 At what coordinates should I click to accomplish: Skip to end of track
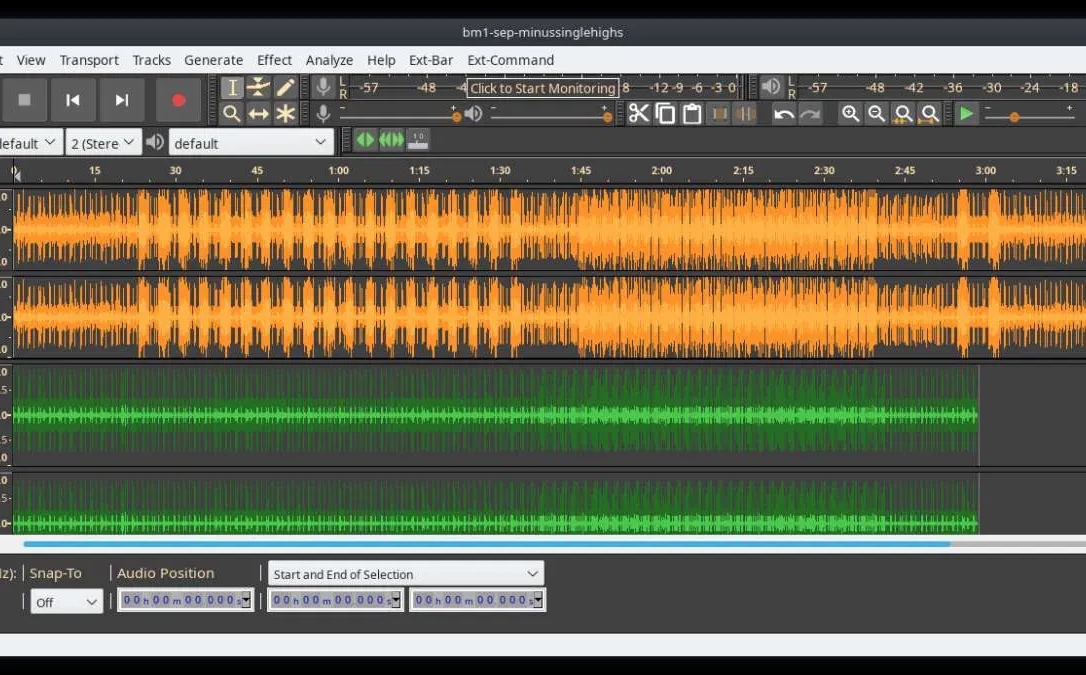pyautogui.click(x=121, y=100)
